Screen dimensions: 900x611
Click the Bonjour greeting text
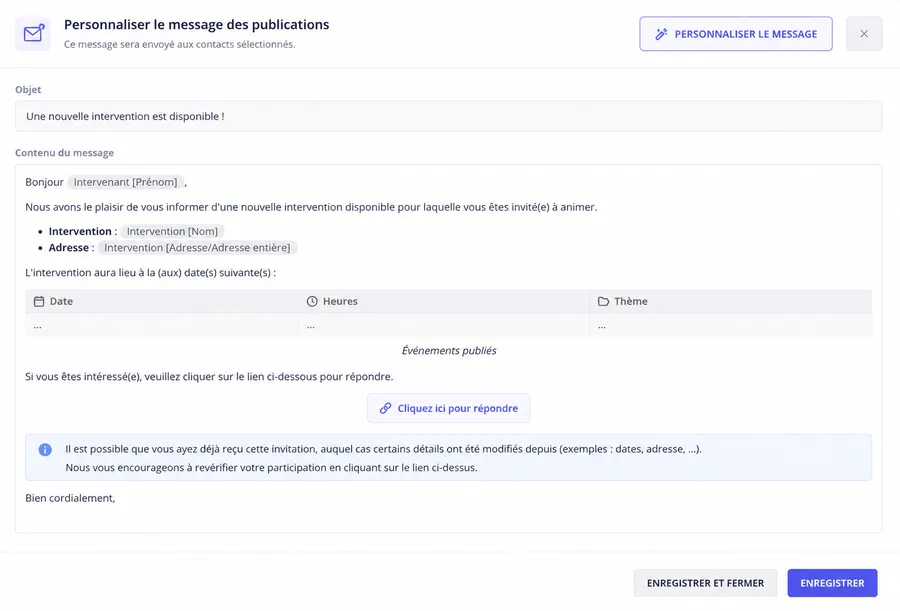pyautogui.click(x=44, y=182)
